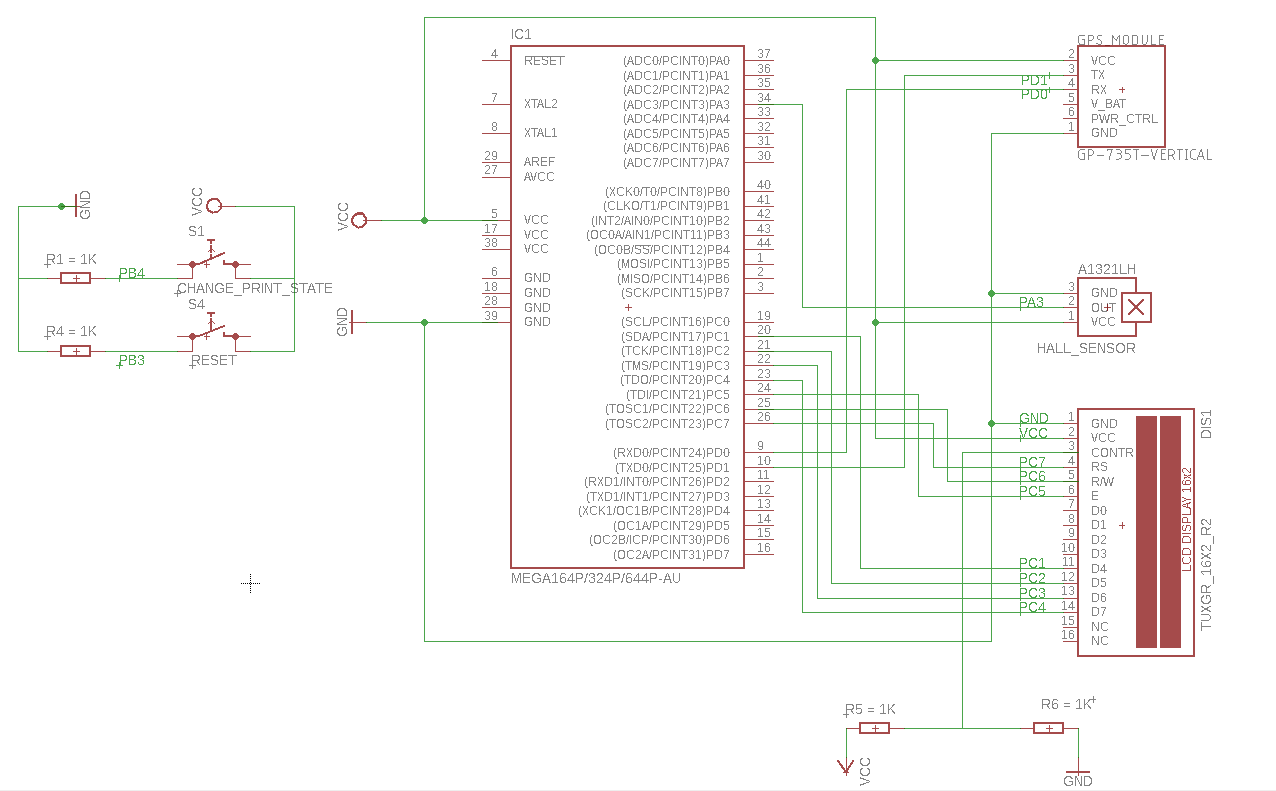Select the PC2 net label at LCD
Screen dimensions: 1276x791
pyautogui.click(x=1032, y=578)
